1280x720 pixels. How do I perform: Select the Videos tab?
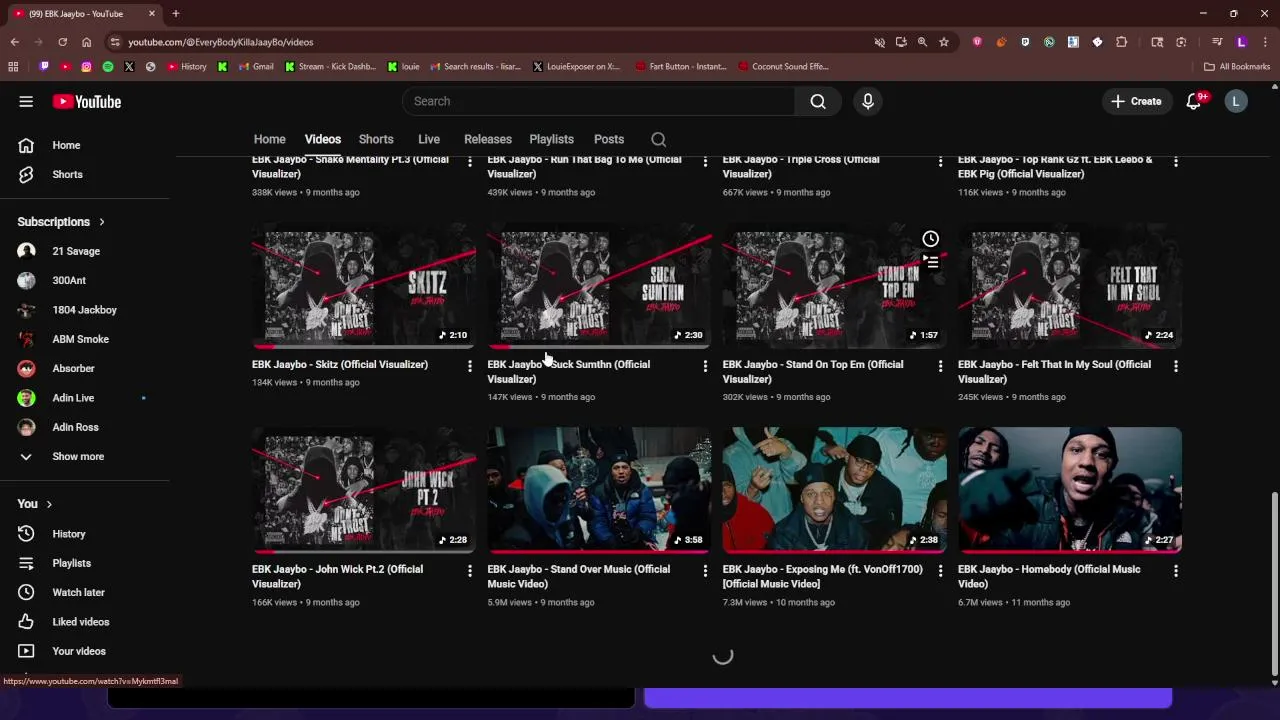[322, 139]
